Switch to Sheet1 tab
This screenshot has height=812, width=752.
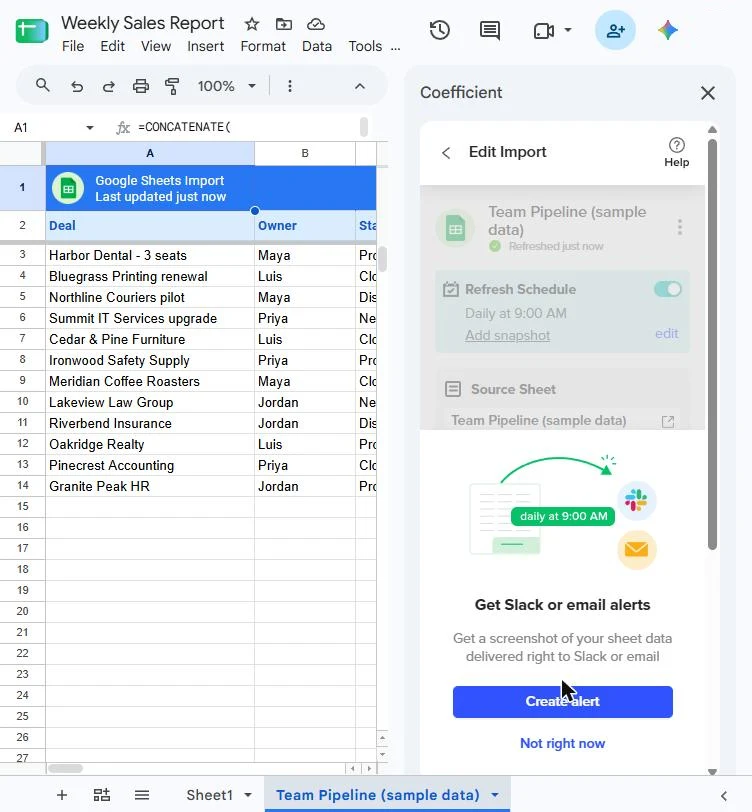(x=210, y=795)
